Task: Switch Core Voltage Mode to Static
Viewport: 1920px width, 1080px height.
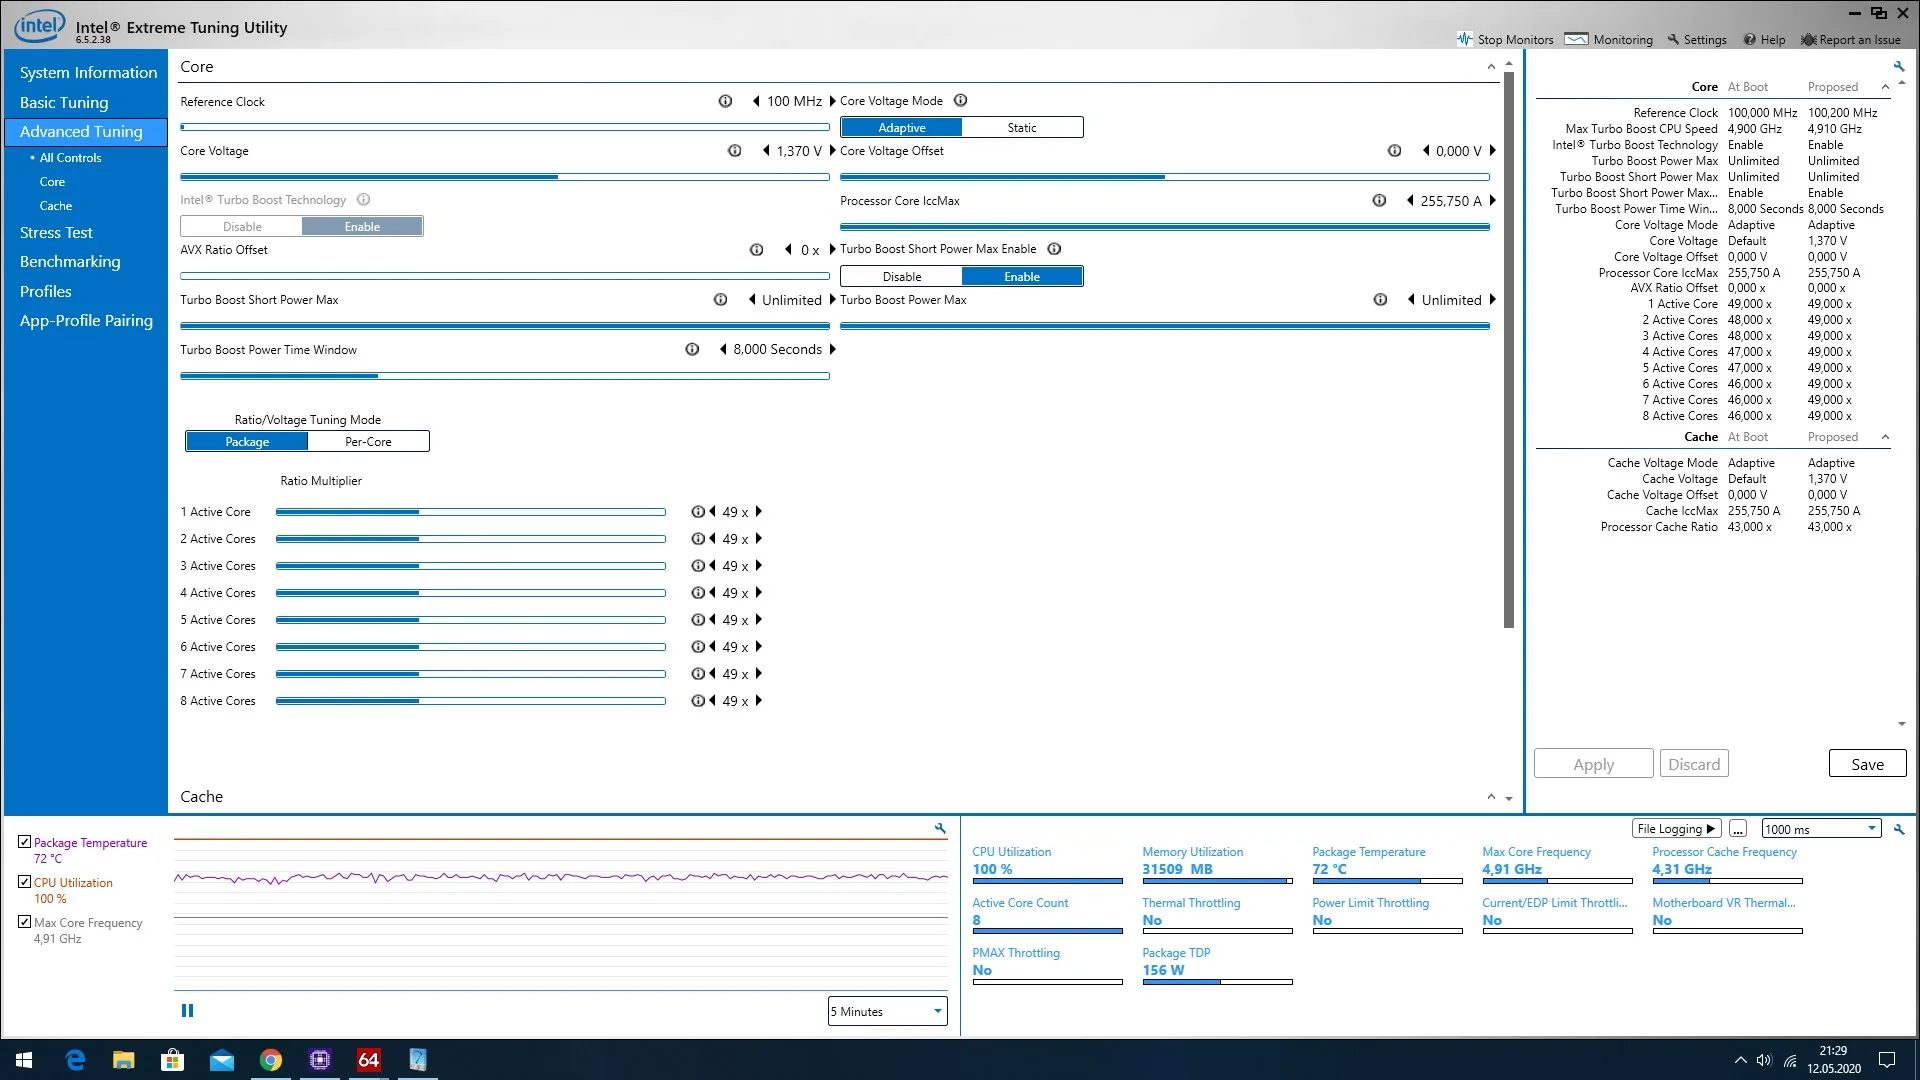Action: (1022, 127)
